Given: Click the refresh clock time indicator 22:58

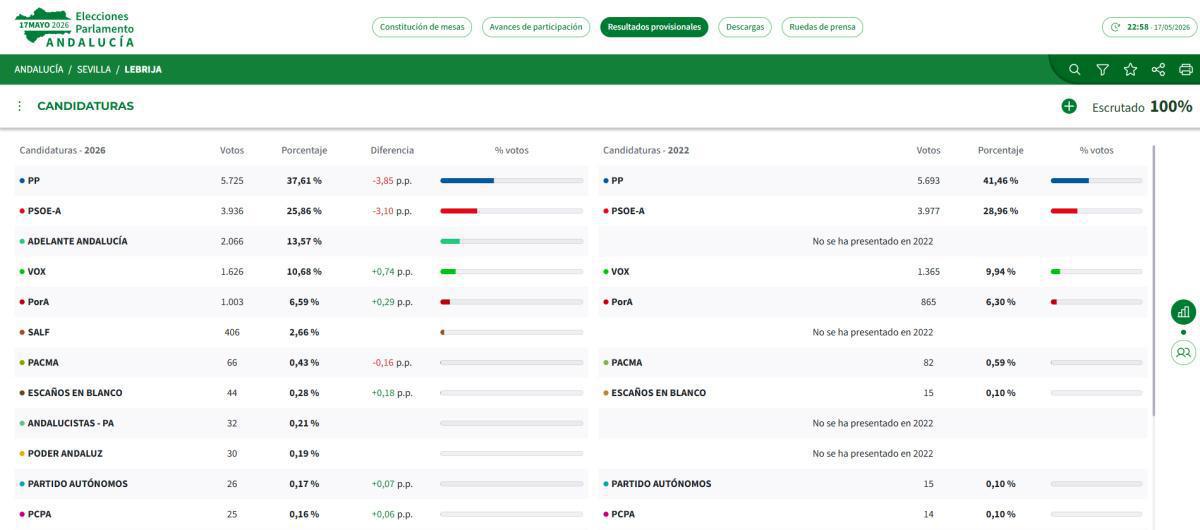Looking at the screenshot, I should pos(1148,27).
